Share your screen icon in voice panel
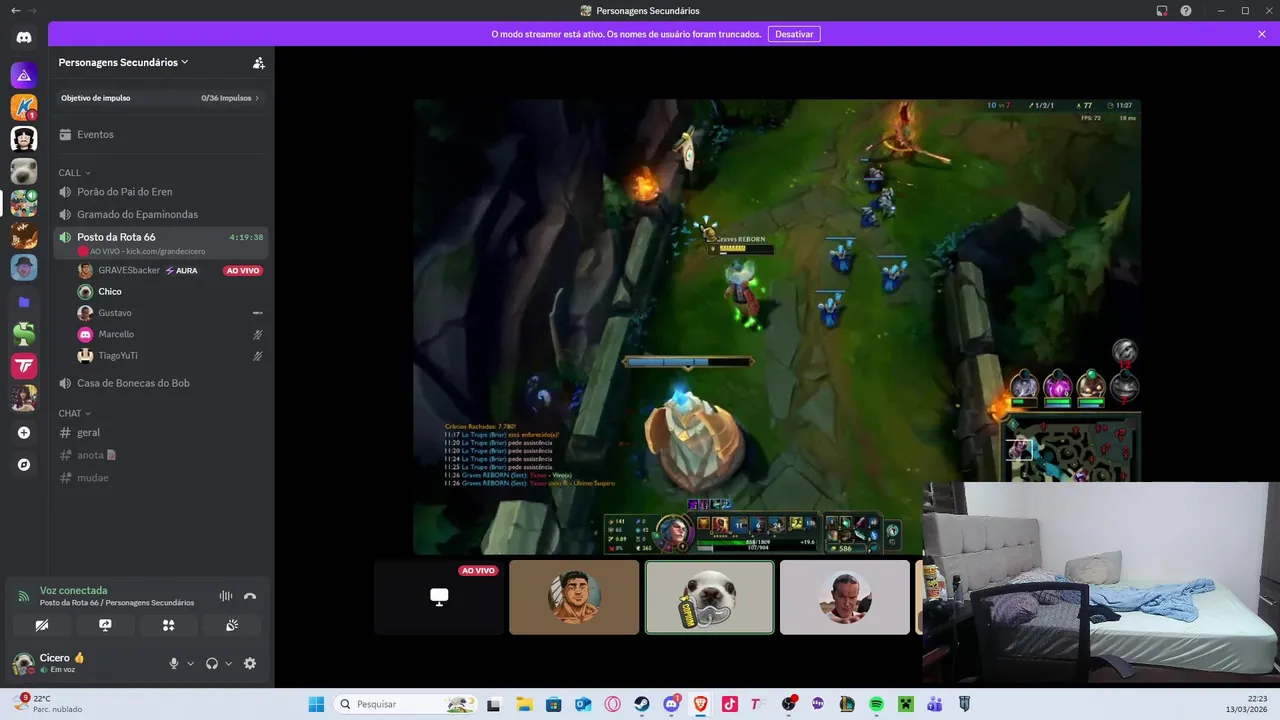1280x720 pixels. pyautogui.click(x=105, y=625)
